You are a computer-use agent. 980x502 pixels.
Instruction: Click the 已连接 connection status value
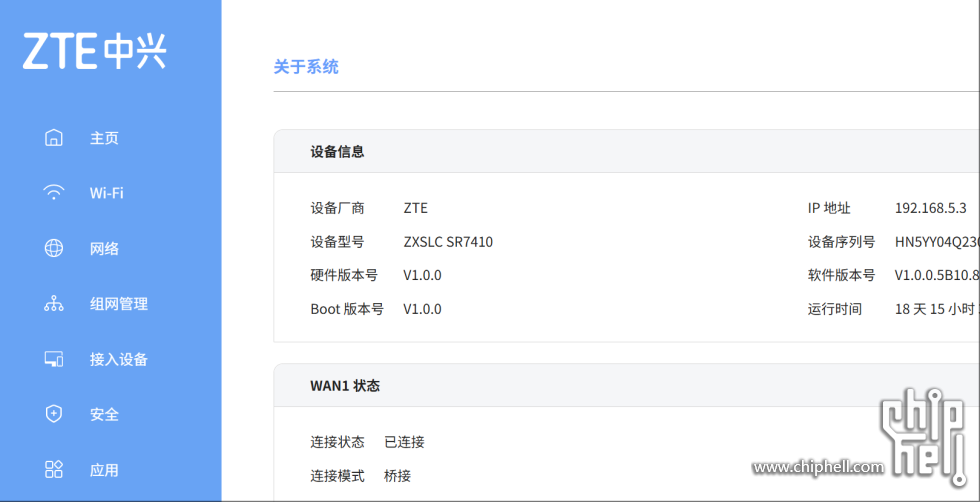click(x=404, y=443)
